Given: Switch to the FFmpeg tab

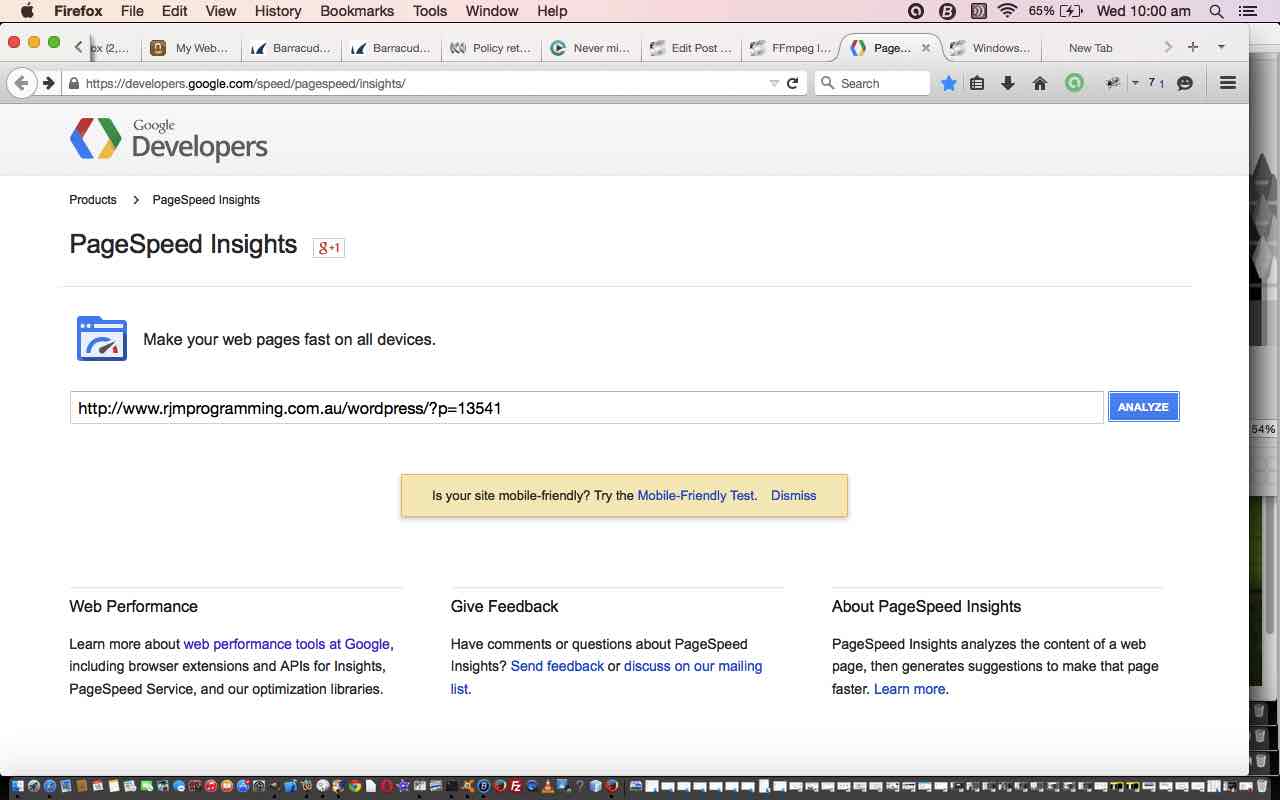Looking at the screenshot, I should (x=790, y=47).
